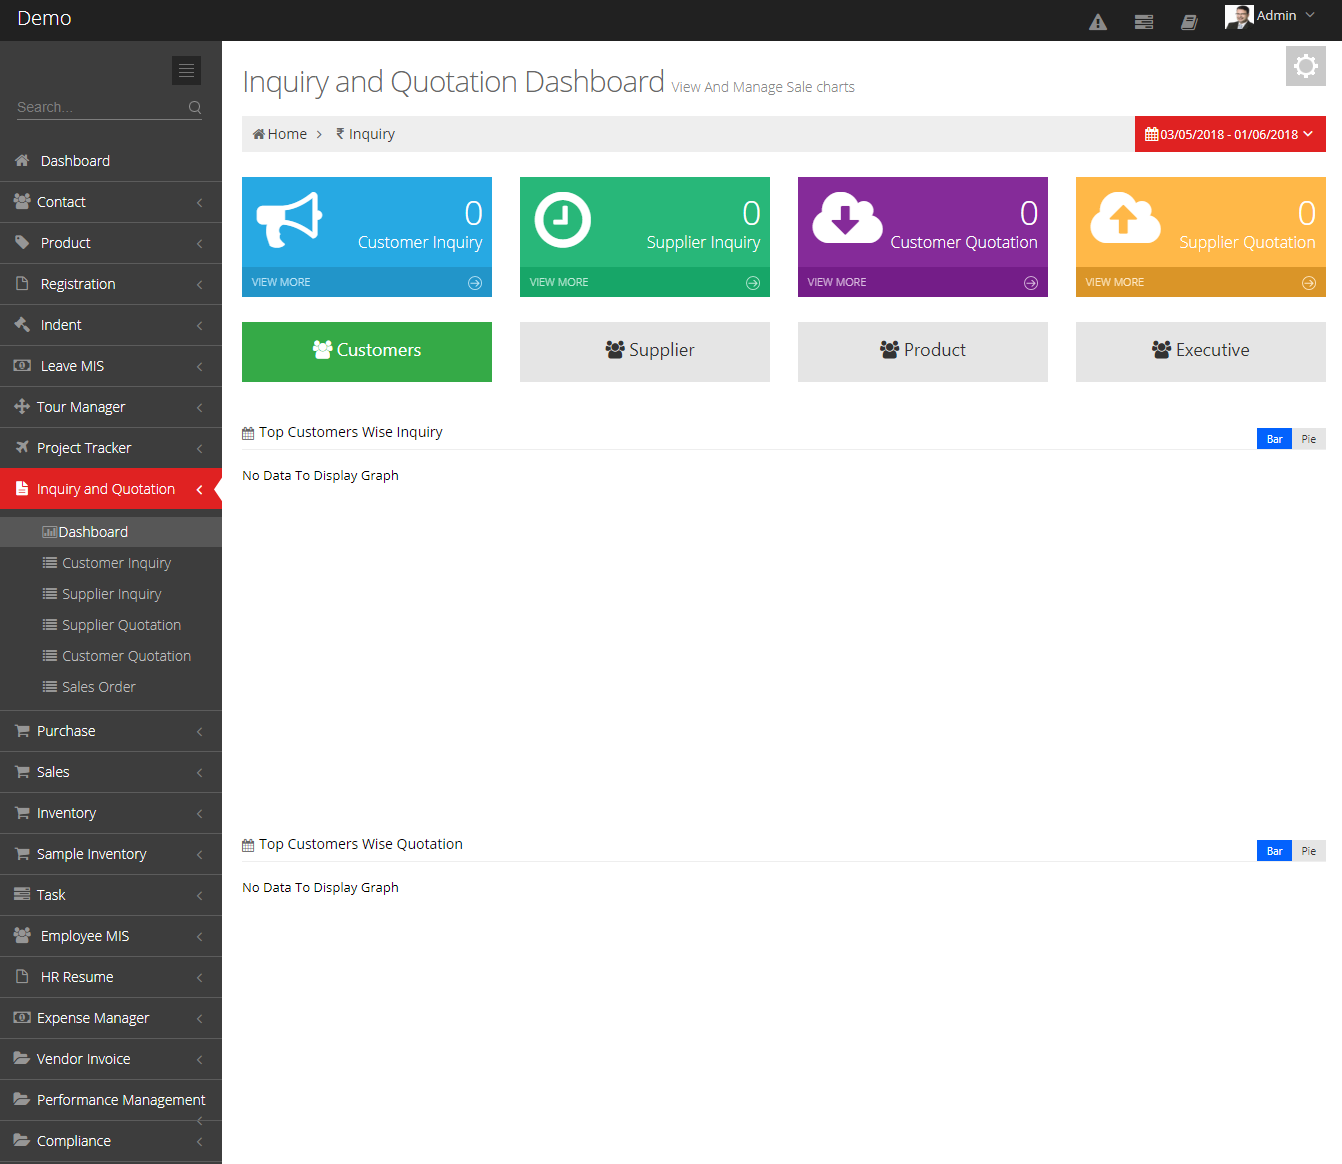Switch Top Customers Wise Inquiry chart to Bar
The image size is (1342, 1164).
click(x=1273, y=438)
